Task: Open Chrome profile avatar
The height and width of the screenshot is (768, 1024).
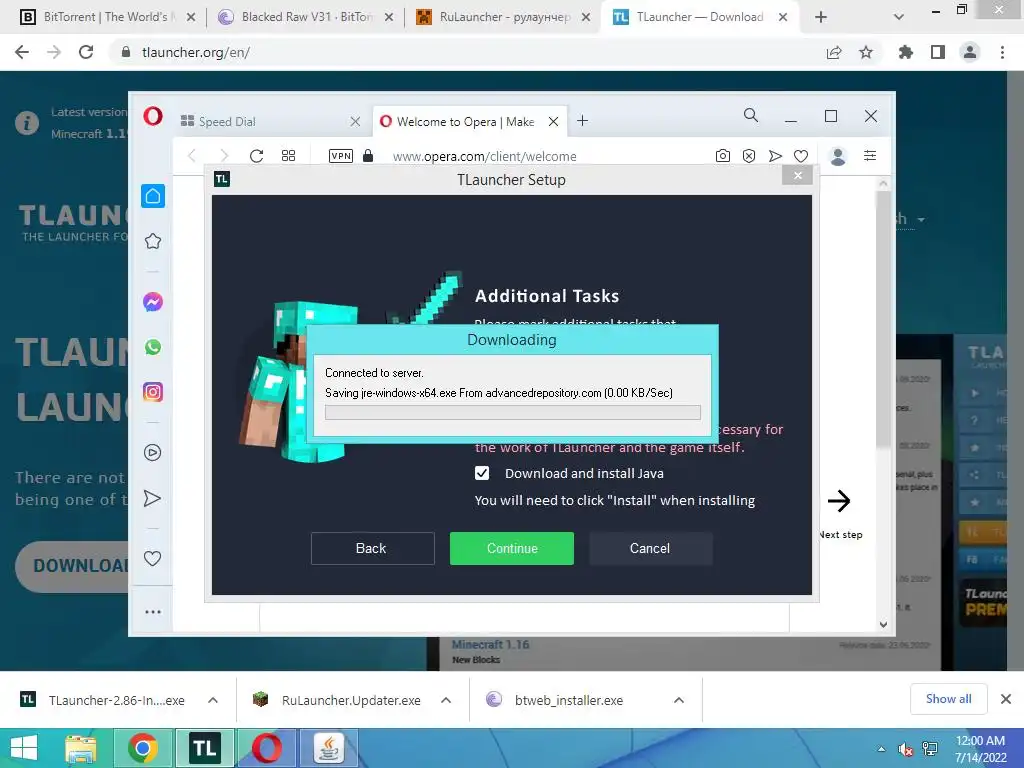Action: click(970, 52)
